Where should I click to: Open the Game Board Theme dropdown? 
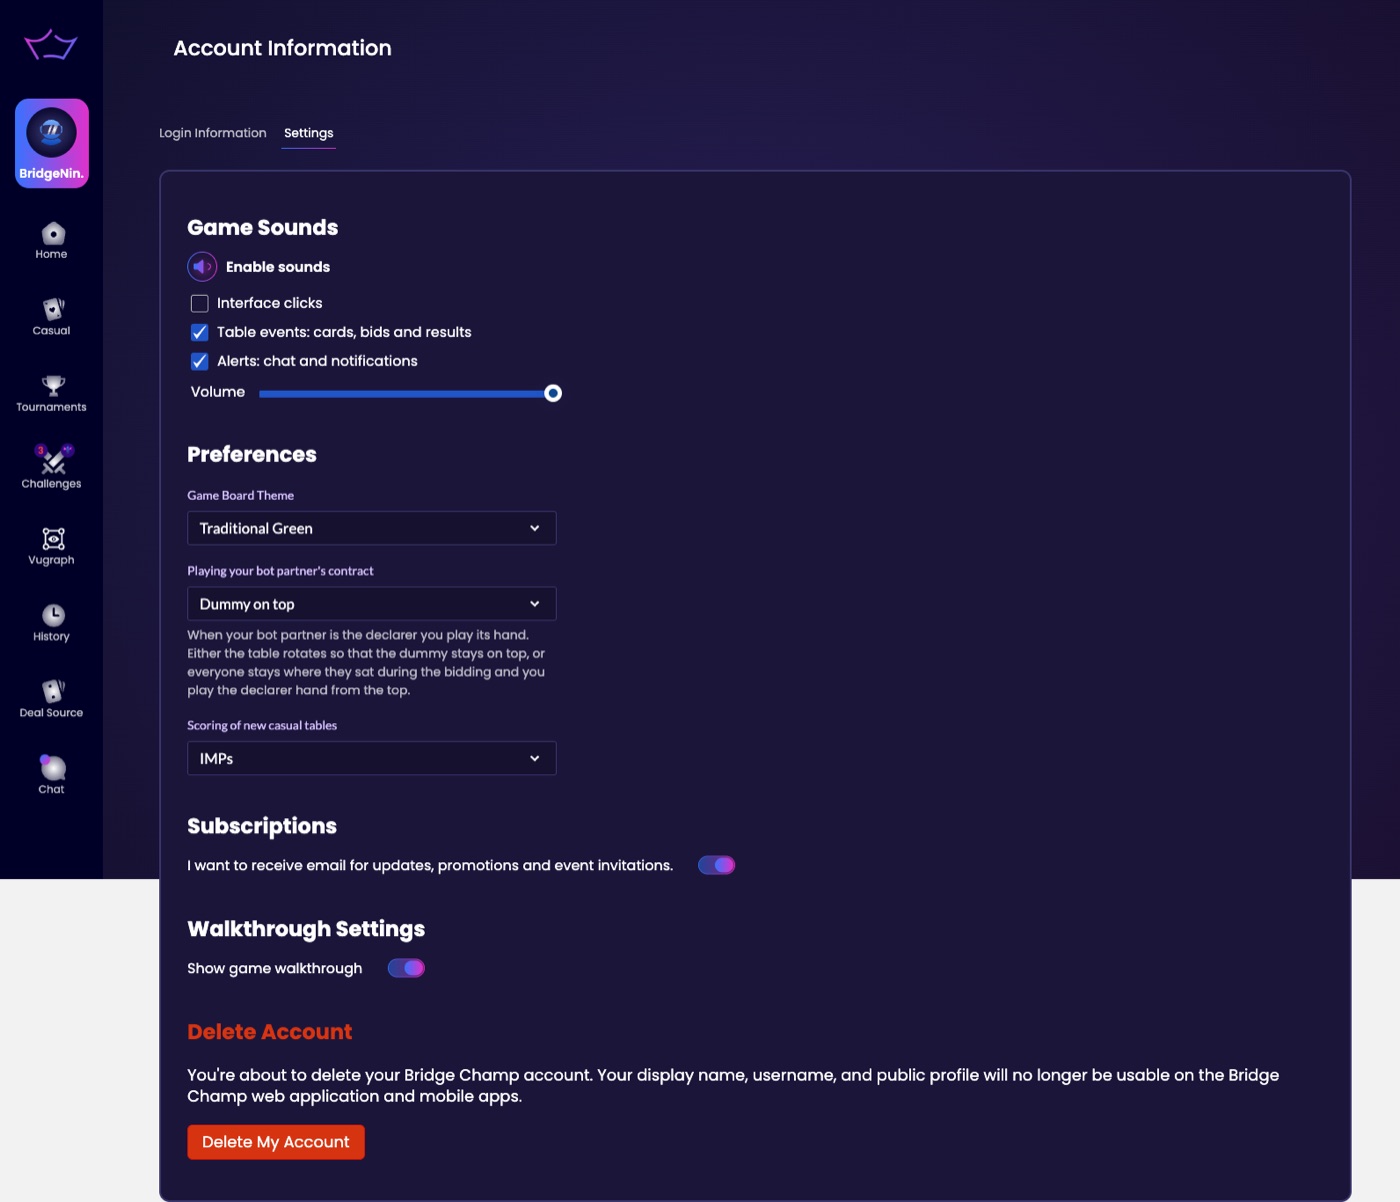point(372,528)
